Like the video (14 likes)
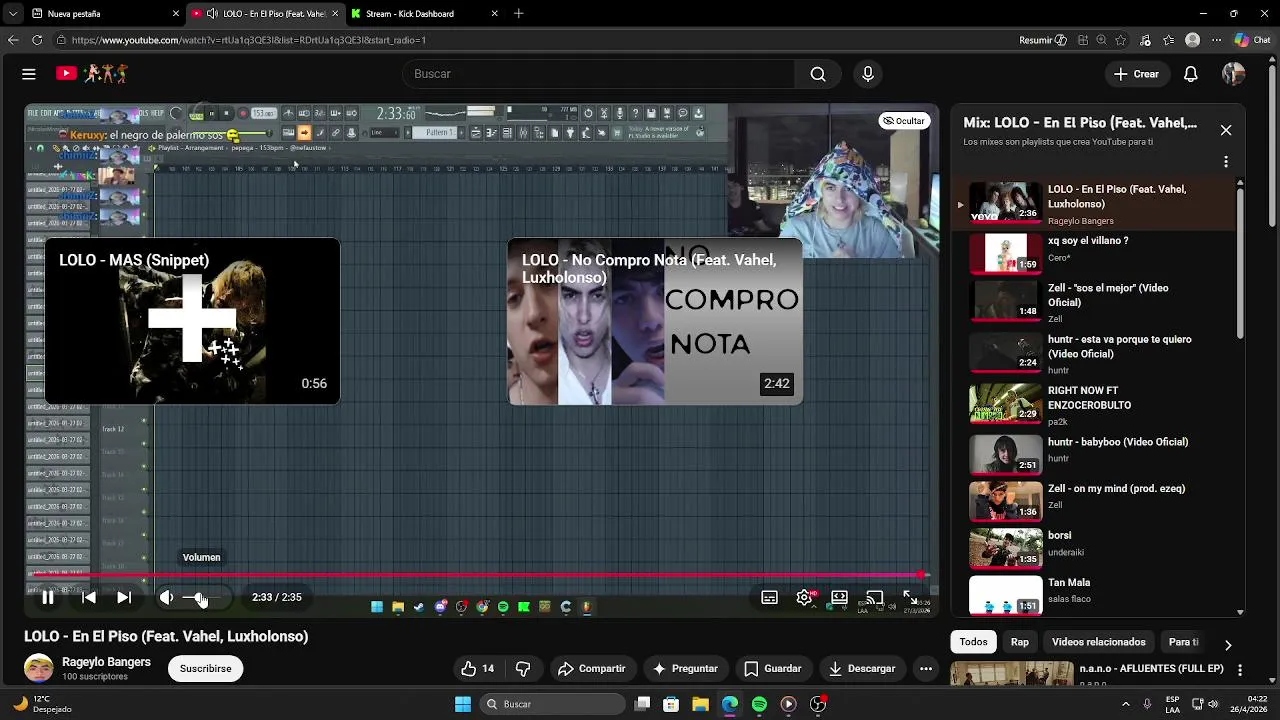1280x720 pixels. click(477, 669)
